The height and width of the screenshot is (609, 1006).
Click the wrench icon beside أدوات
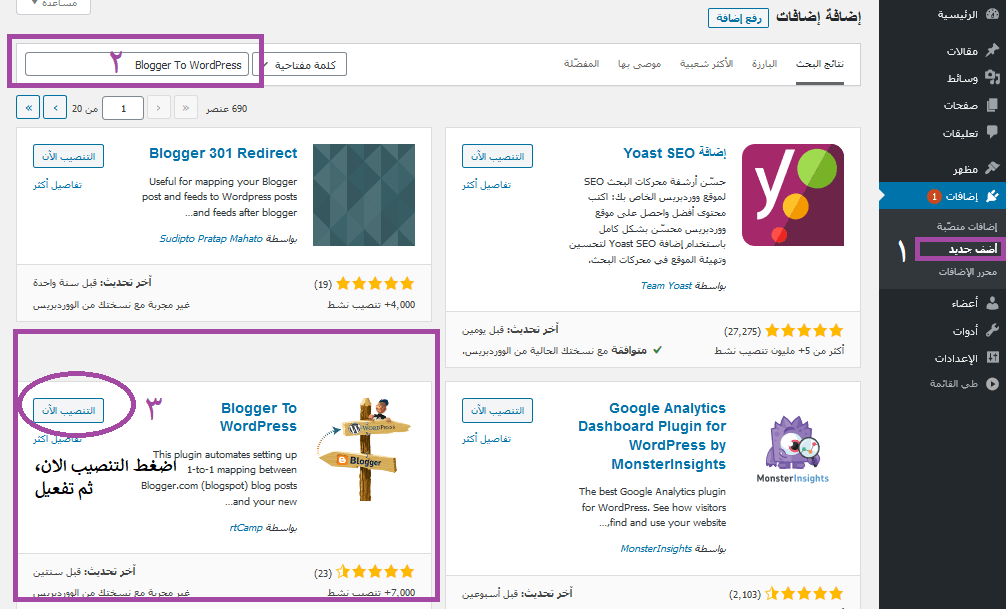pyautogui.click(x=992, y=330)
